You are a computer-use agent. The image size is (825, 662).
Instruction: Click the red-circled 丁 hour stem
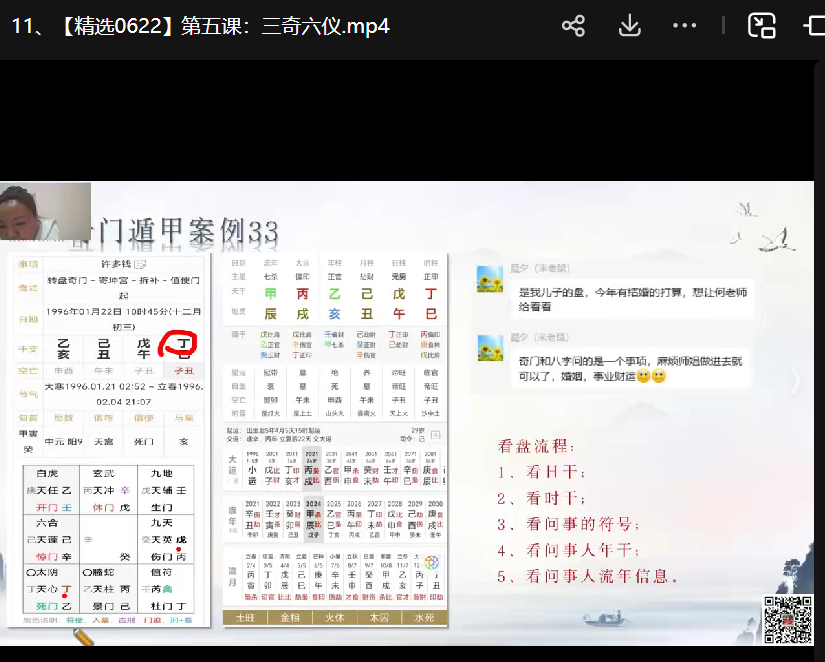(x=183, y=345)
